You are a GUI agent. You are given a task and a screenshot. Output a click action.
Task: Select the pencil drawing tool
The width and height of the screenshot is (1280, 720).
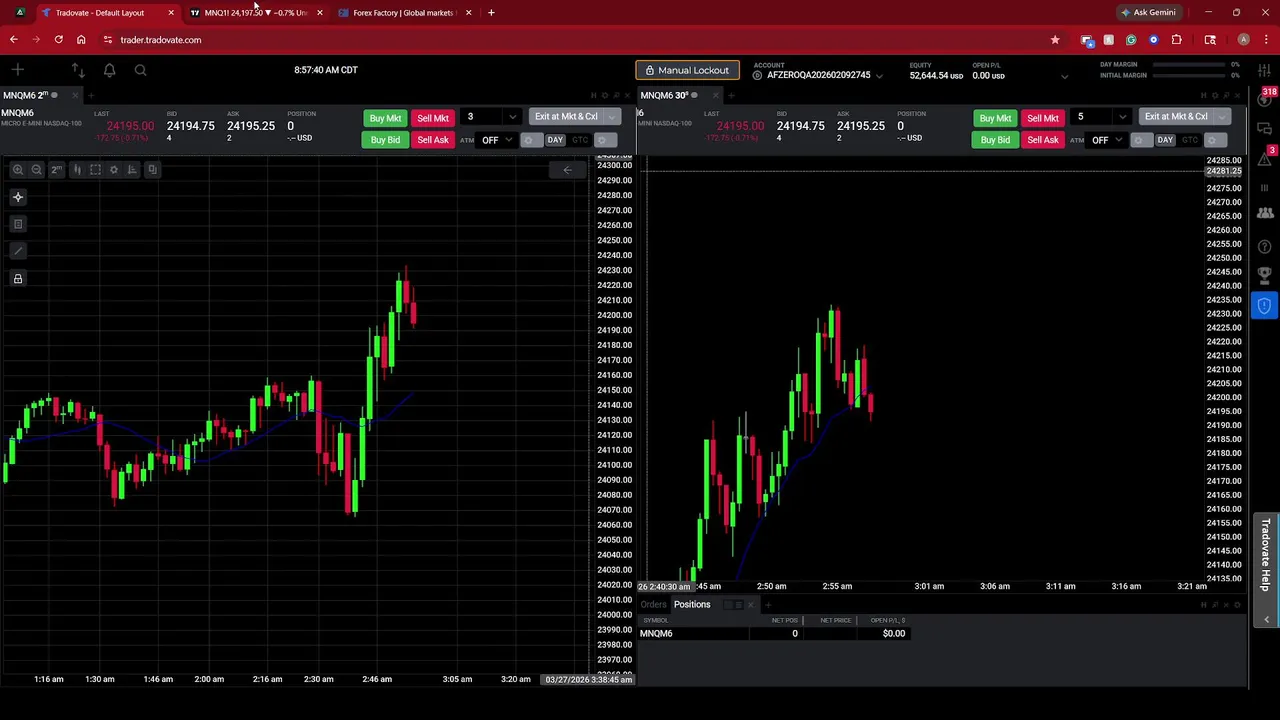pyautogui.click(x=17, y=251)
